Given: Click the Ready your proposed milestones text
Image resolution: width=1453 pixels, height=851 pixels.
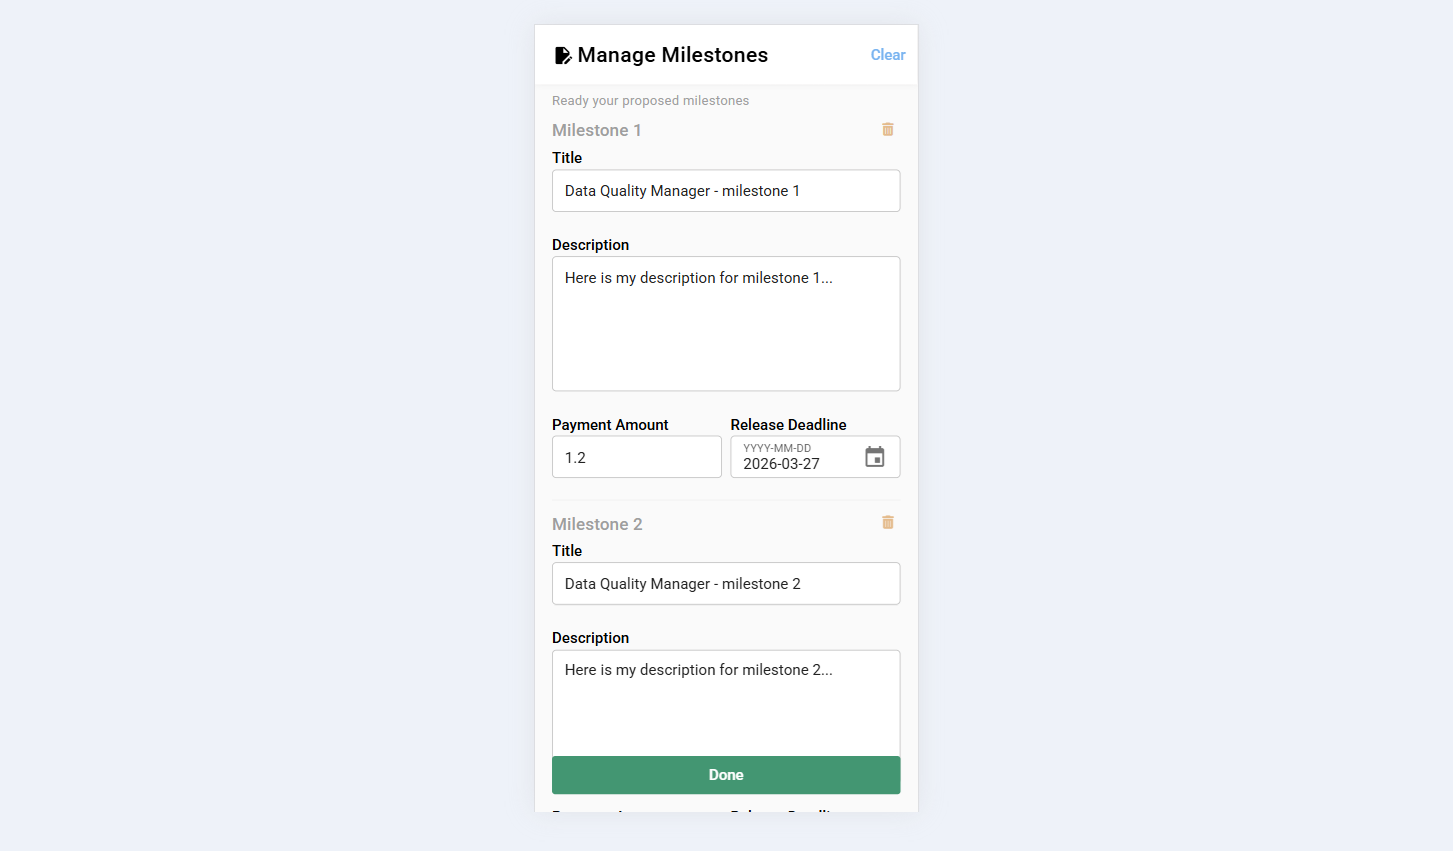Looking at the screenshot, I should pyautogui.click(x=650, y=100).
